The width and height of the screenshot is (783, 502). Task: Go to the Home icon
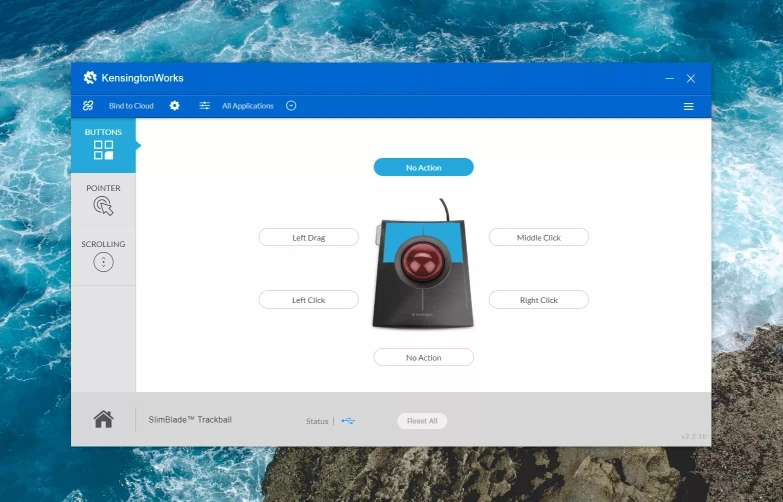(x=103, y=419)
